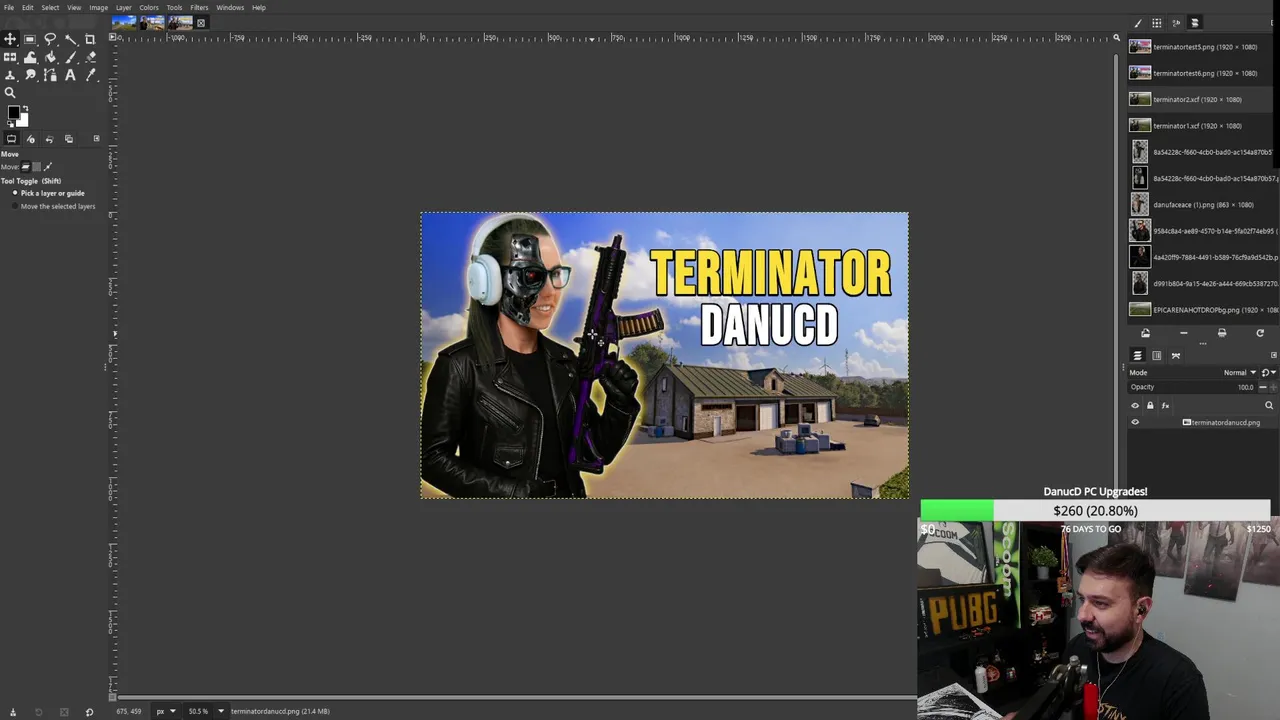
Task: Select the Paths tool
Action: (50, 75)
